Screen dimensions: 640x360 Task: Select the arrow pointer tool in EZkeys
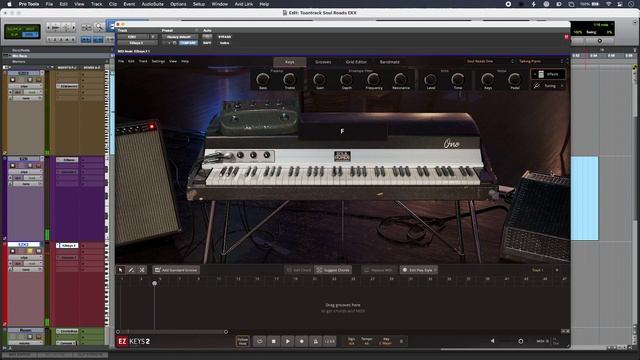(x=120, y=270)
